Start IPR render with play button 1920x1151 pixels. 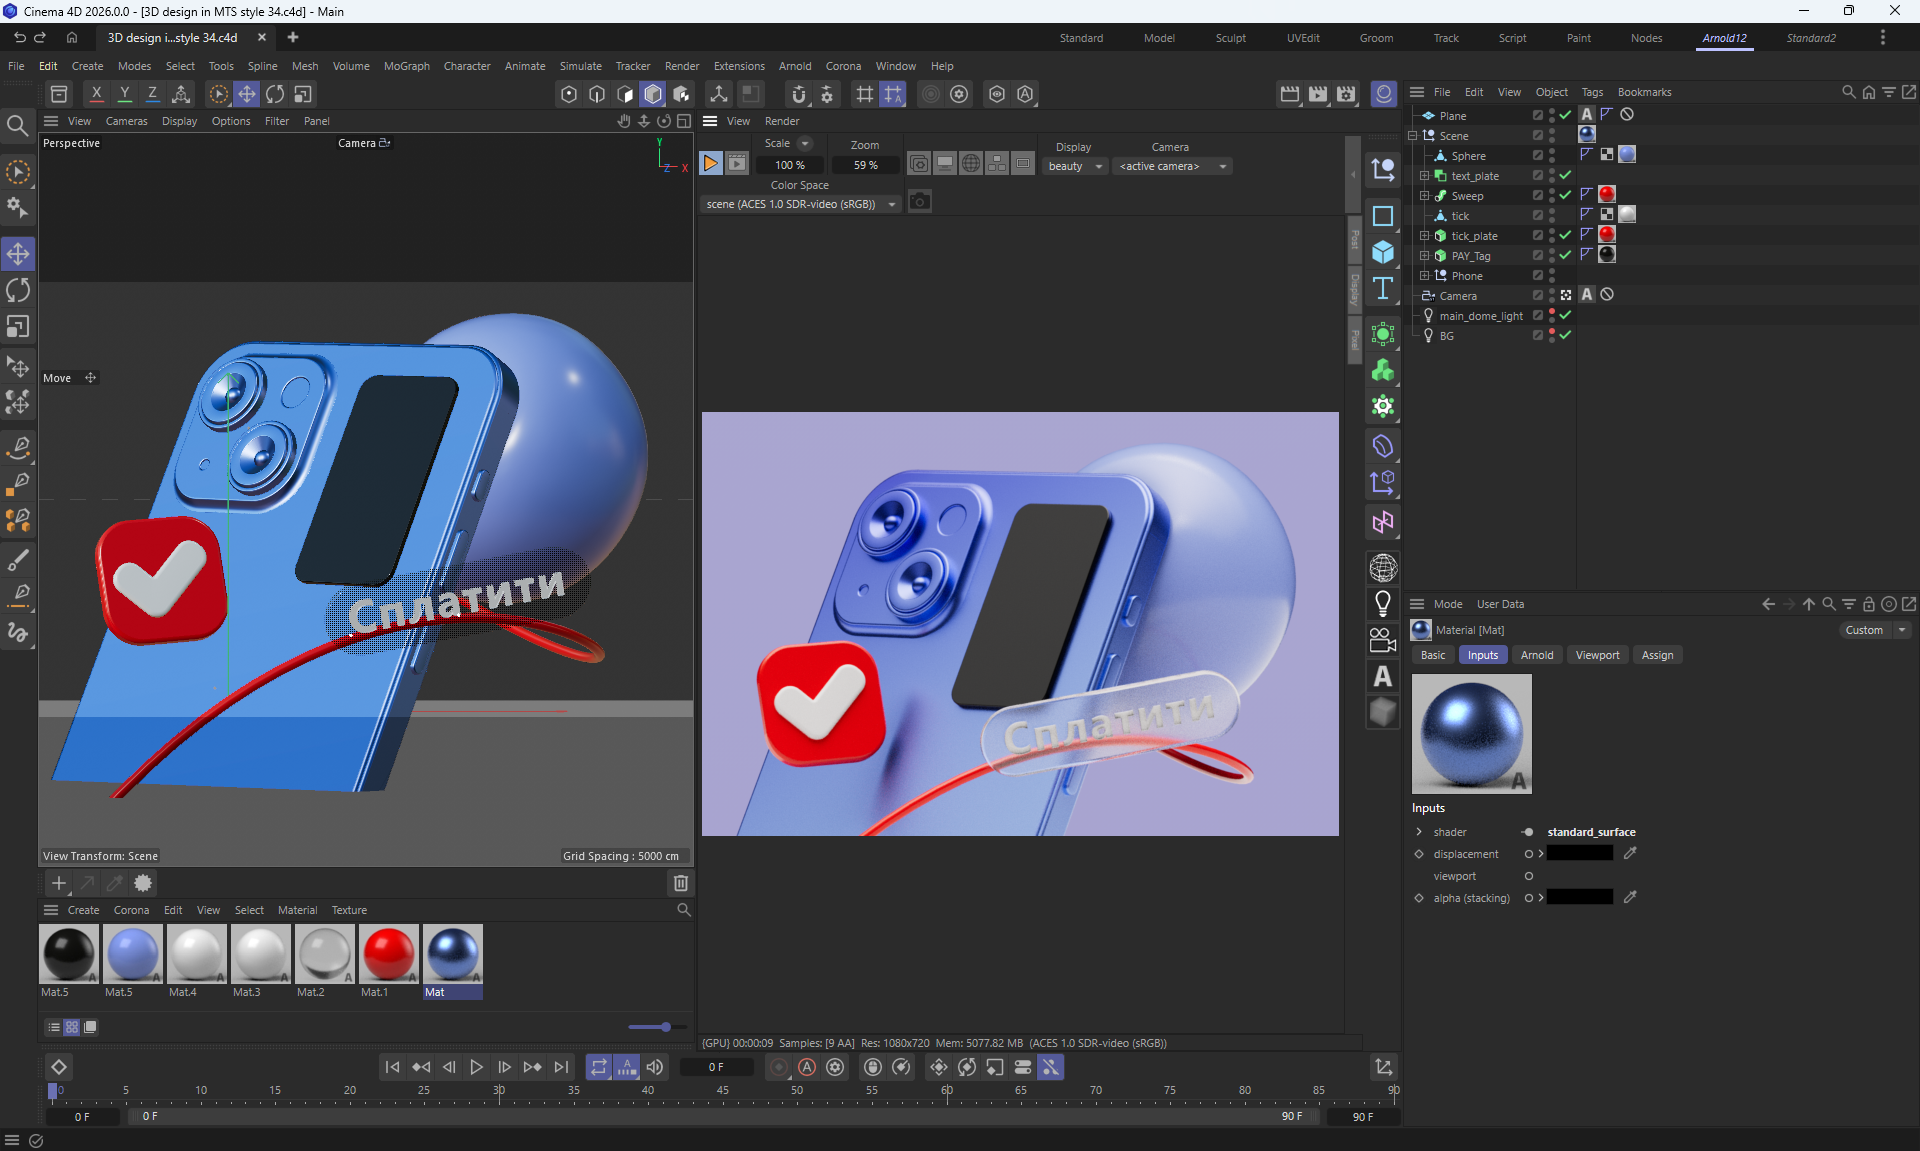pyautogui.click(x=711, y=164)
